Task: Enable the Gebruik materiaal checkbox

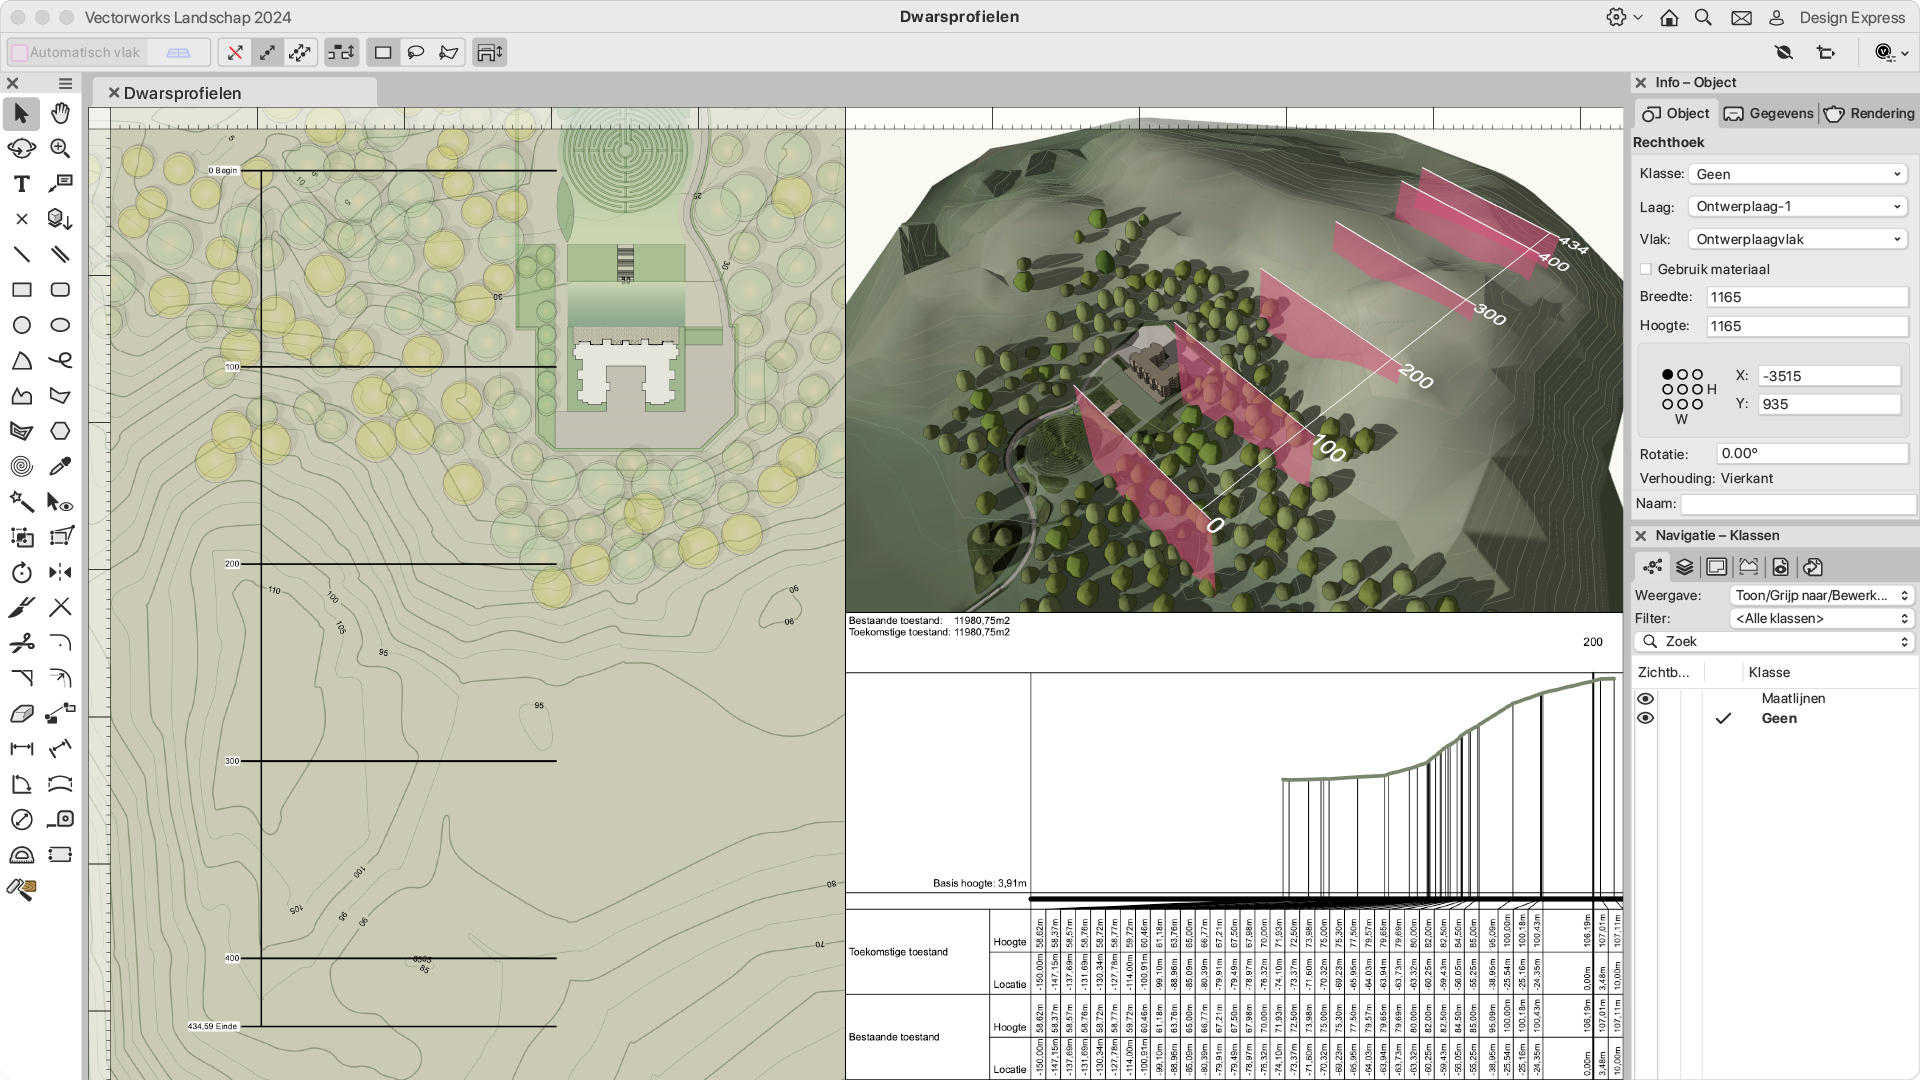Action: pos(1646,269)
